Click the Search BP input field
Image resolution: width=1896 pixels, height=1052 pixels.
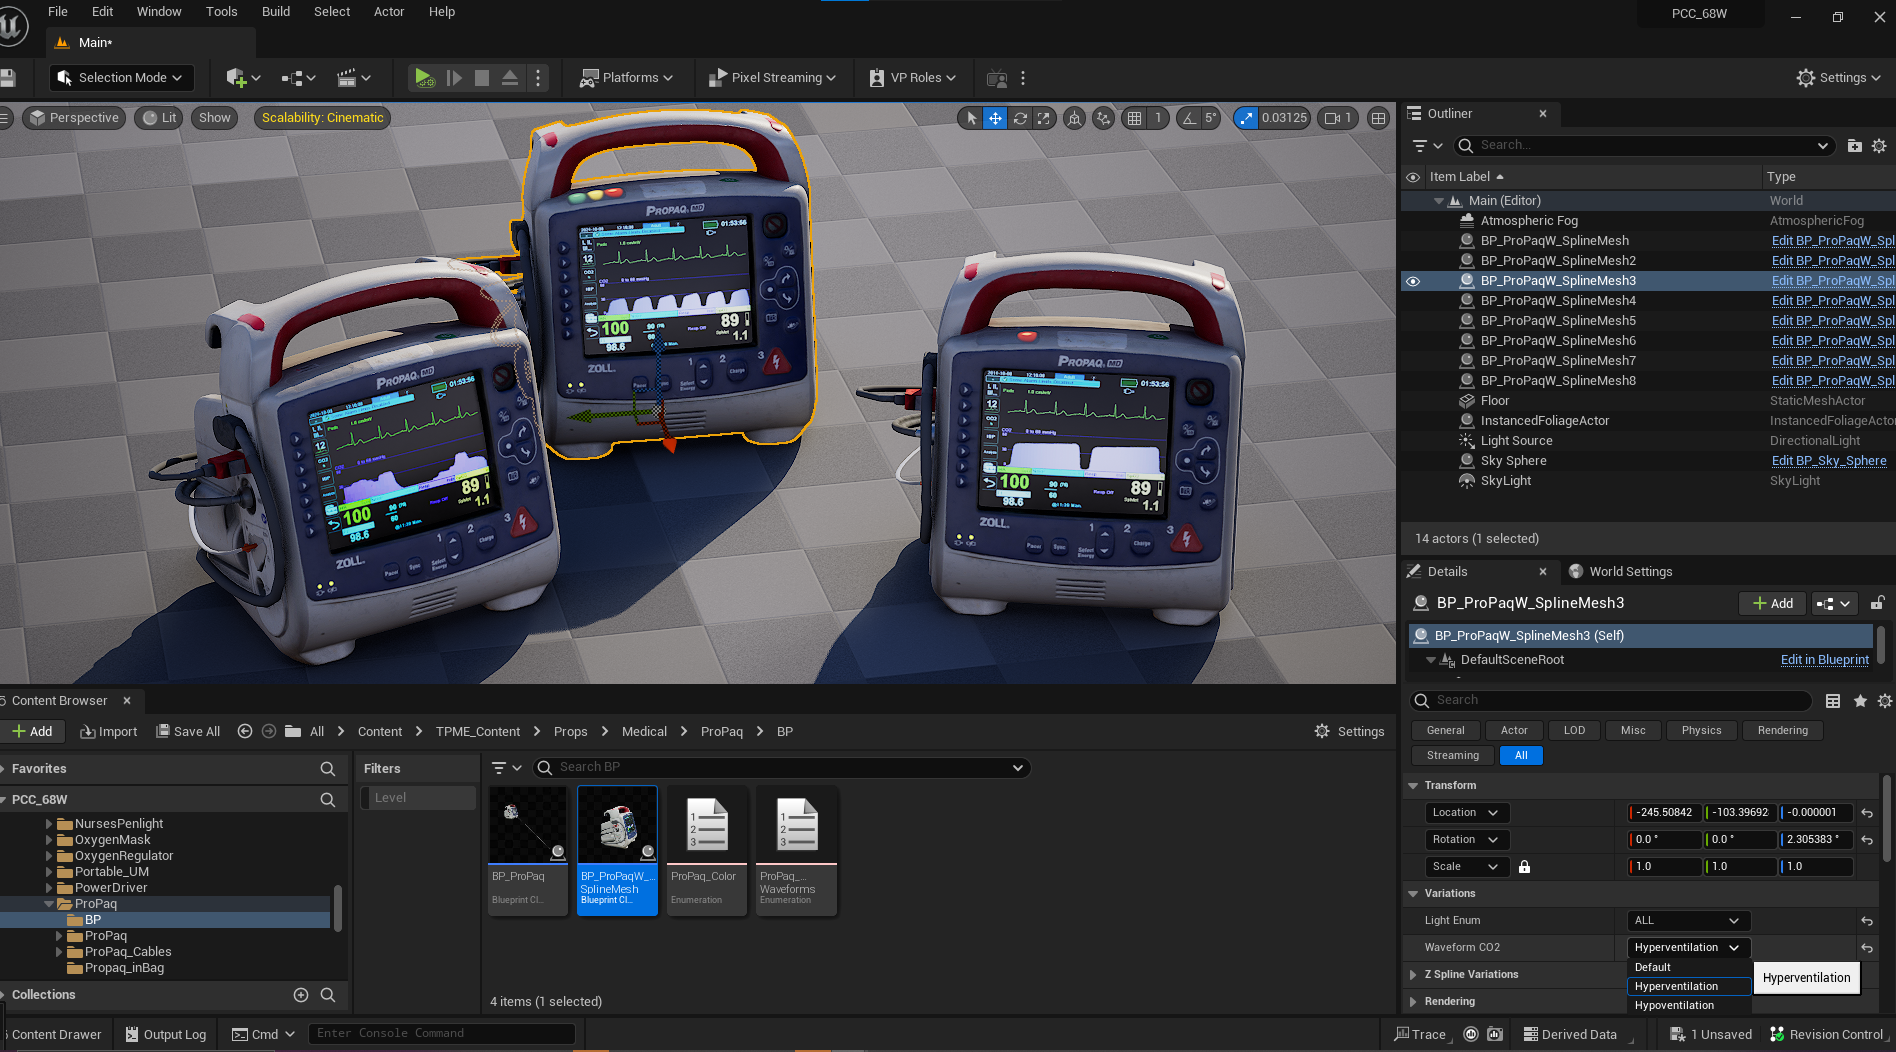[x=780, y=768]
